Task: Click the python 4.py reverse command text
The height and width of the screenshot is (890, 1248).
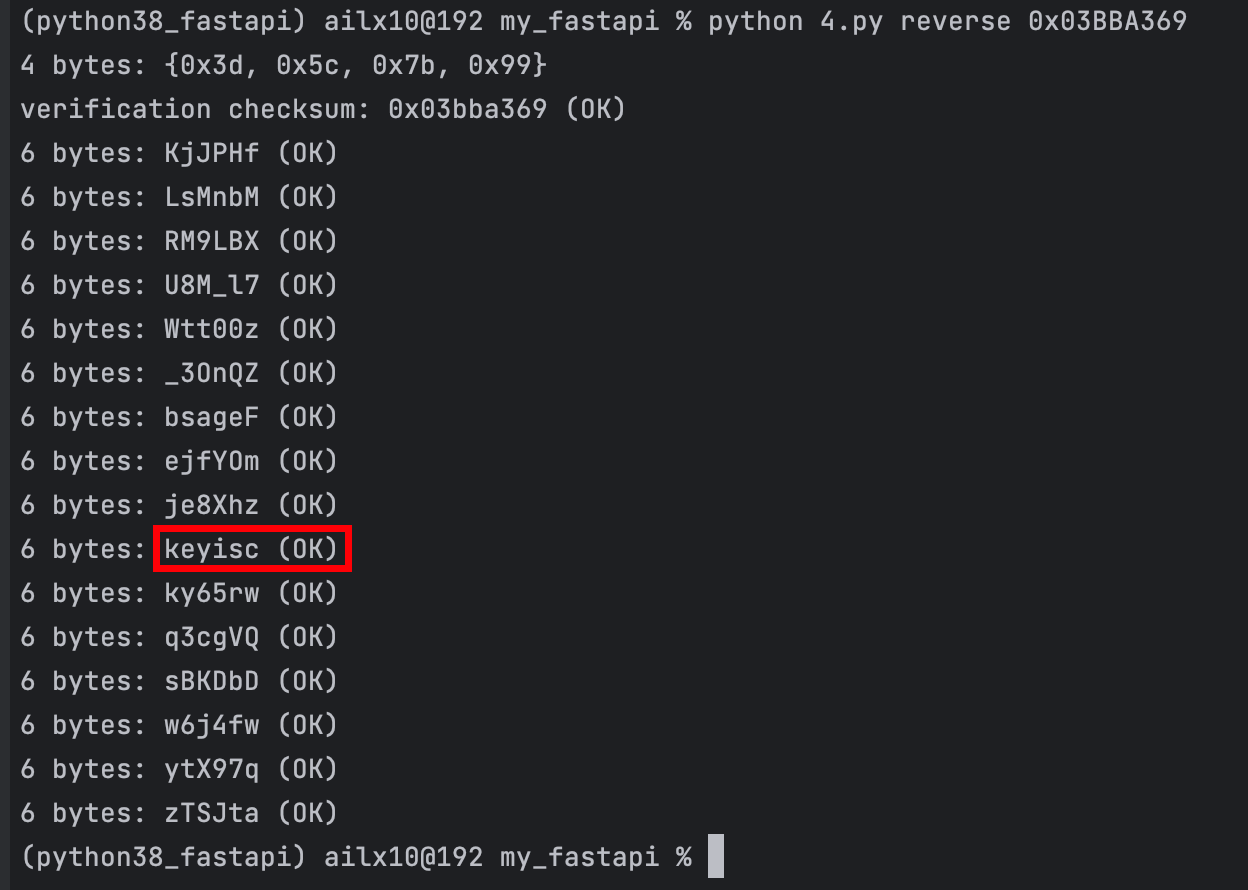Action: pyautogui.click(x=947, y=21)
